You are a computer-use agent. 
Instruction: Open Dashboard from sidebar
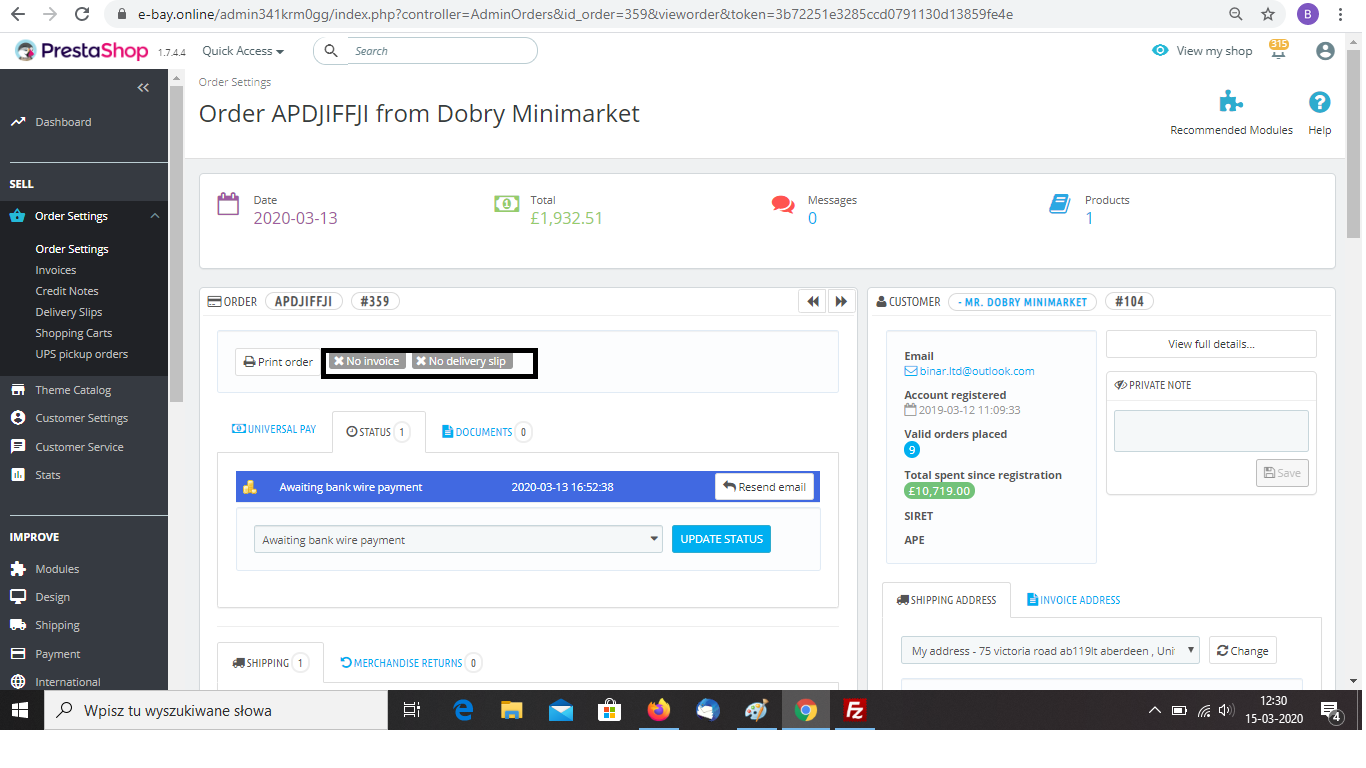coord(63,122)
